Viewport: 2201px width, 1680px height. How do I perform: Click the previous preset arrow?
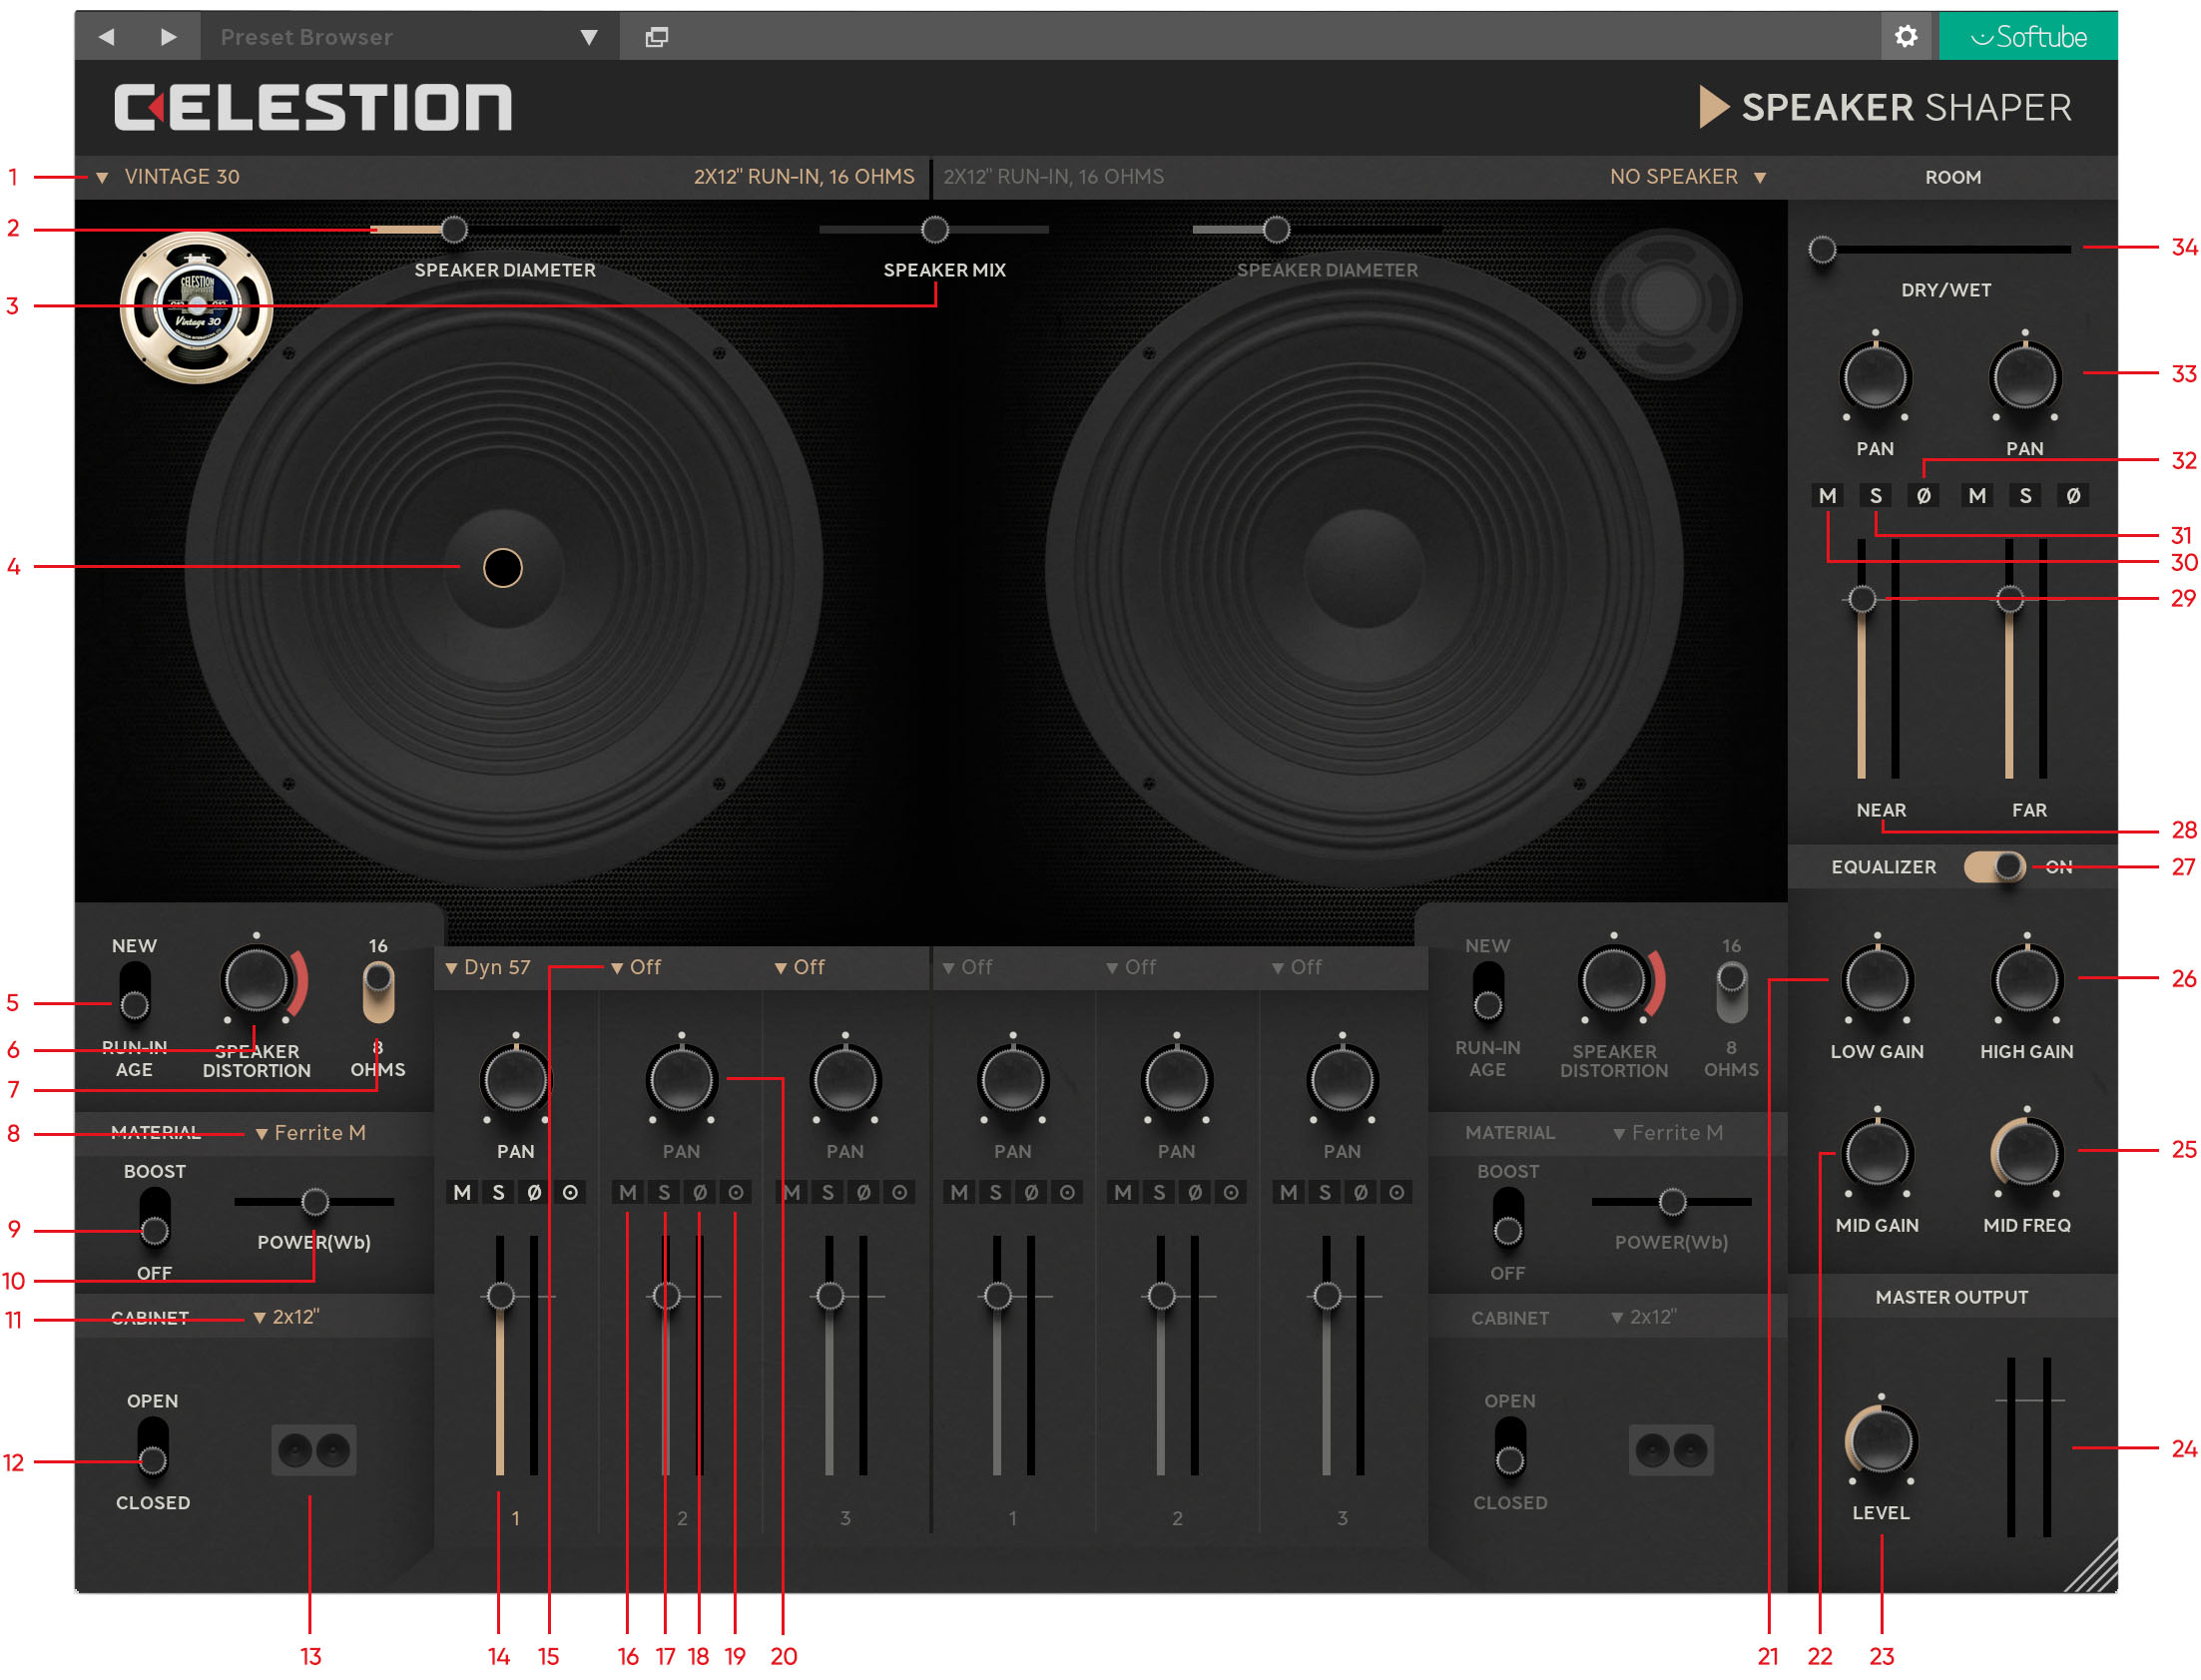(106, 37)
